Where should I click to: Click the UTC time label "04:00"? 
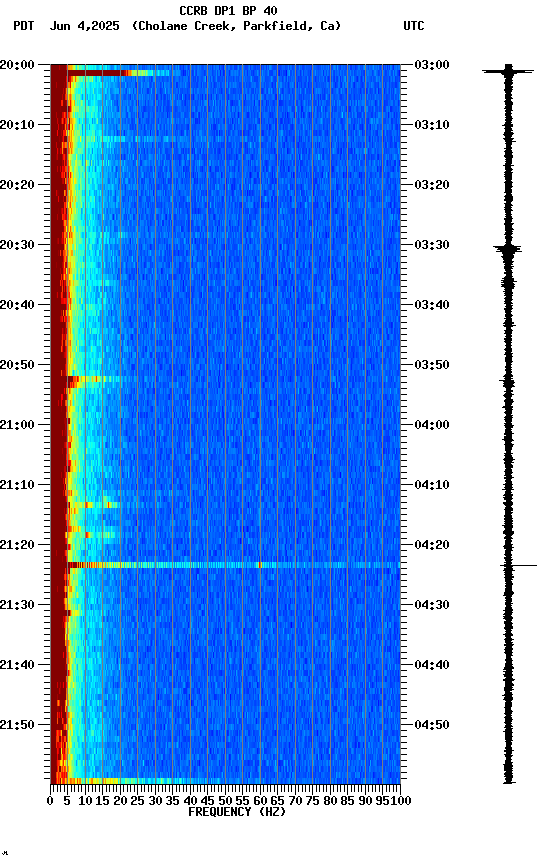coord(432,425)
